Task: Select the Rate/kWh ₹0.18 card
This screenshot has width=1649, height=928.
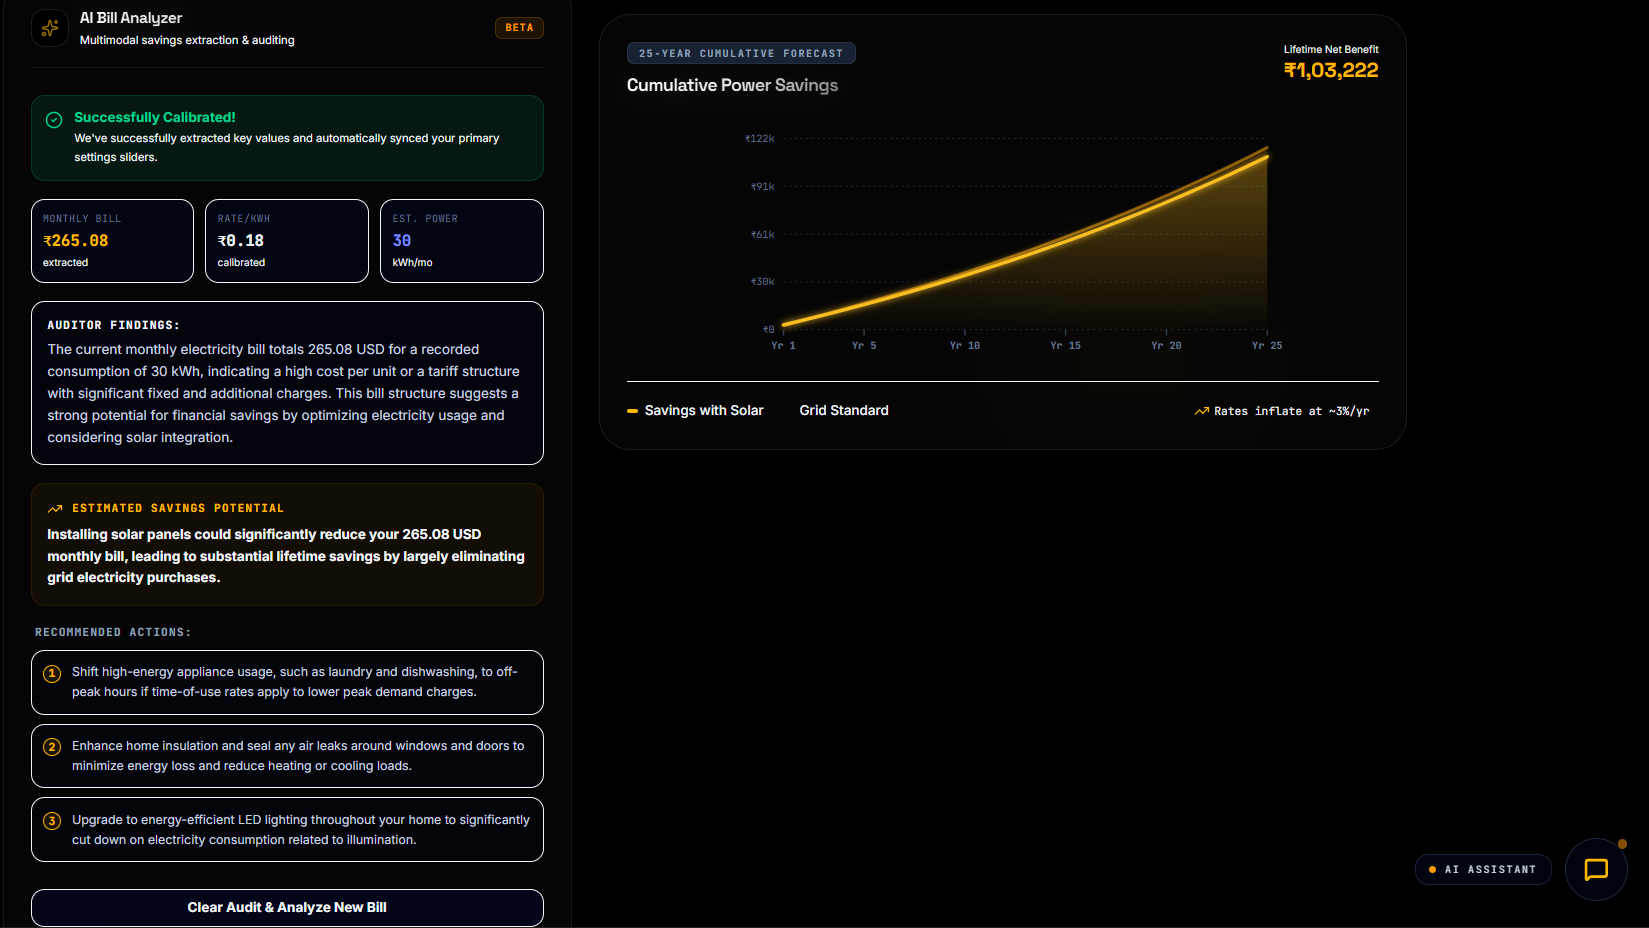Action: [287, 241]
